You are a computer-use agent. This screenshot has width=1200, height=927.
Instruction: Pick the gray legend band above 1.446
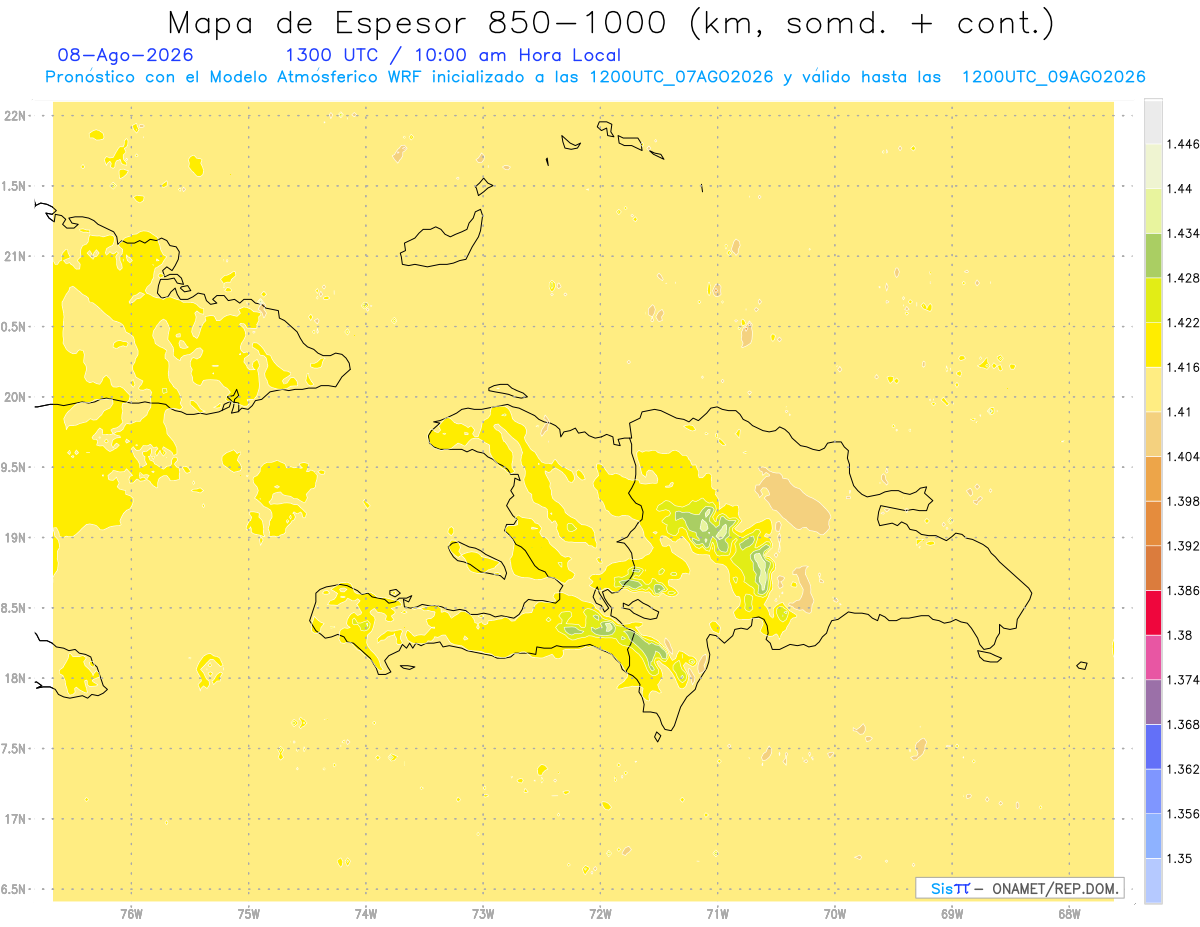1153,121
